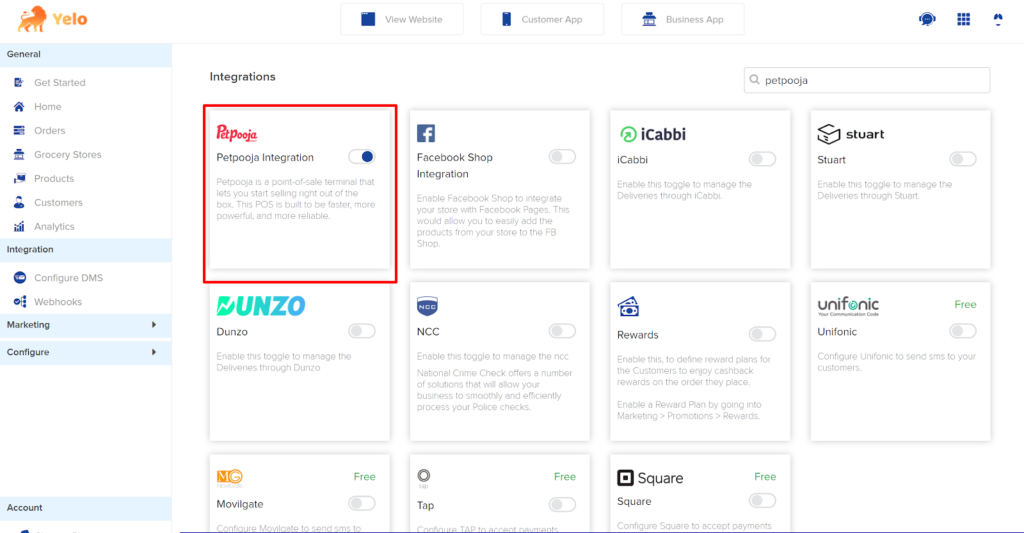Screen dimensions: 1024x533
Task: Click the Analytics chart icon in sidebar
Action: tap(19, 227)
